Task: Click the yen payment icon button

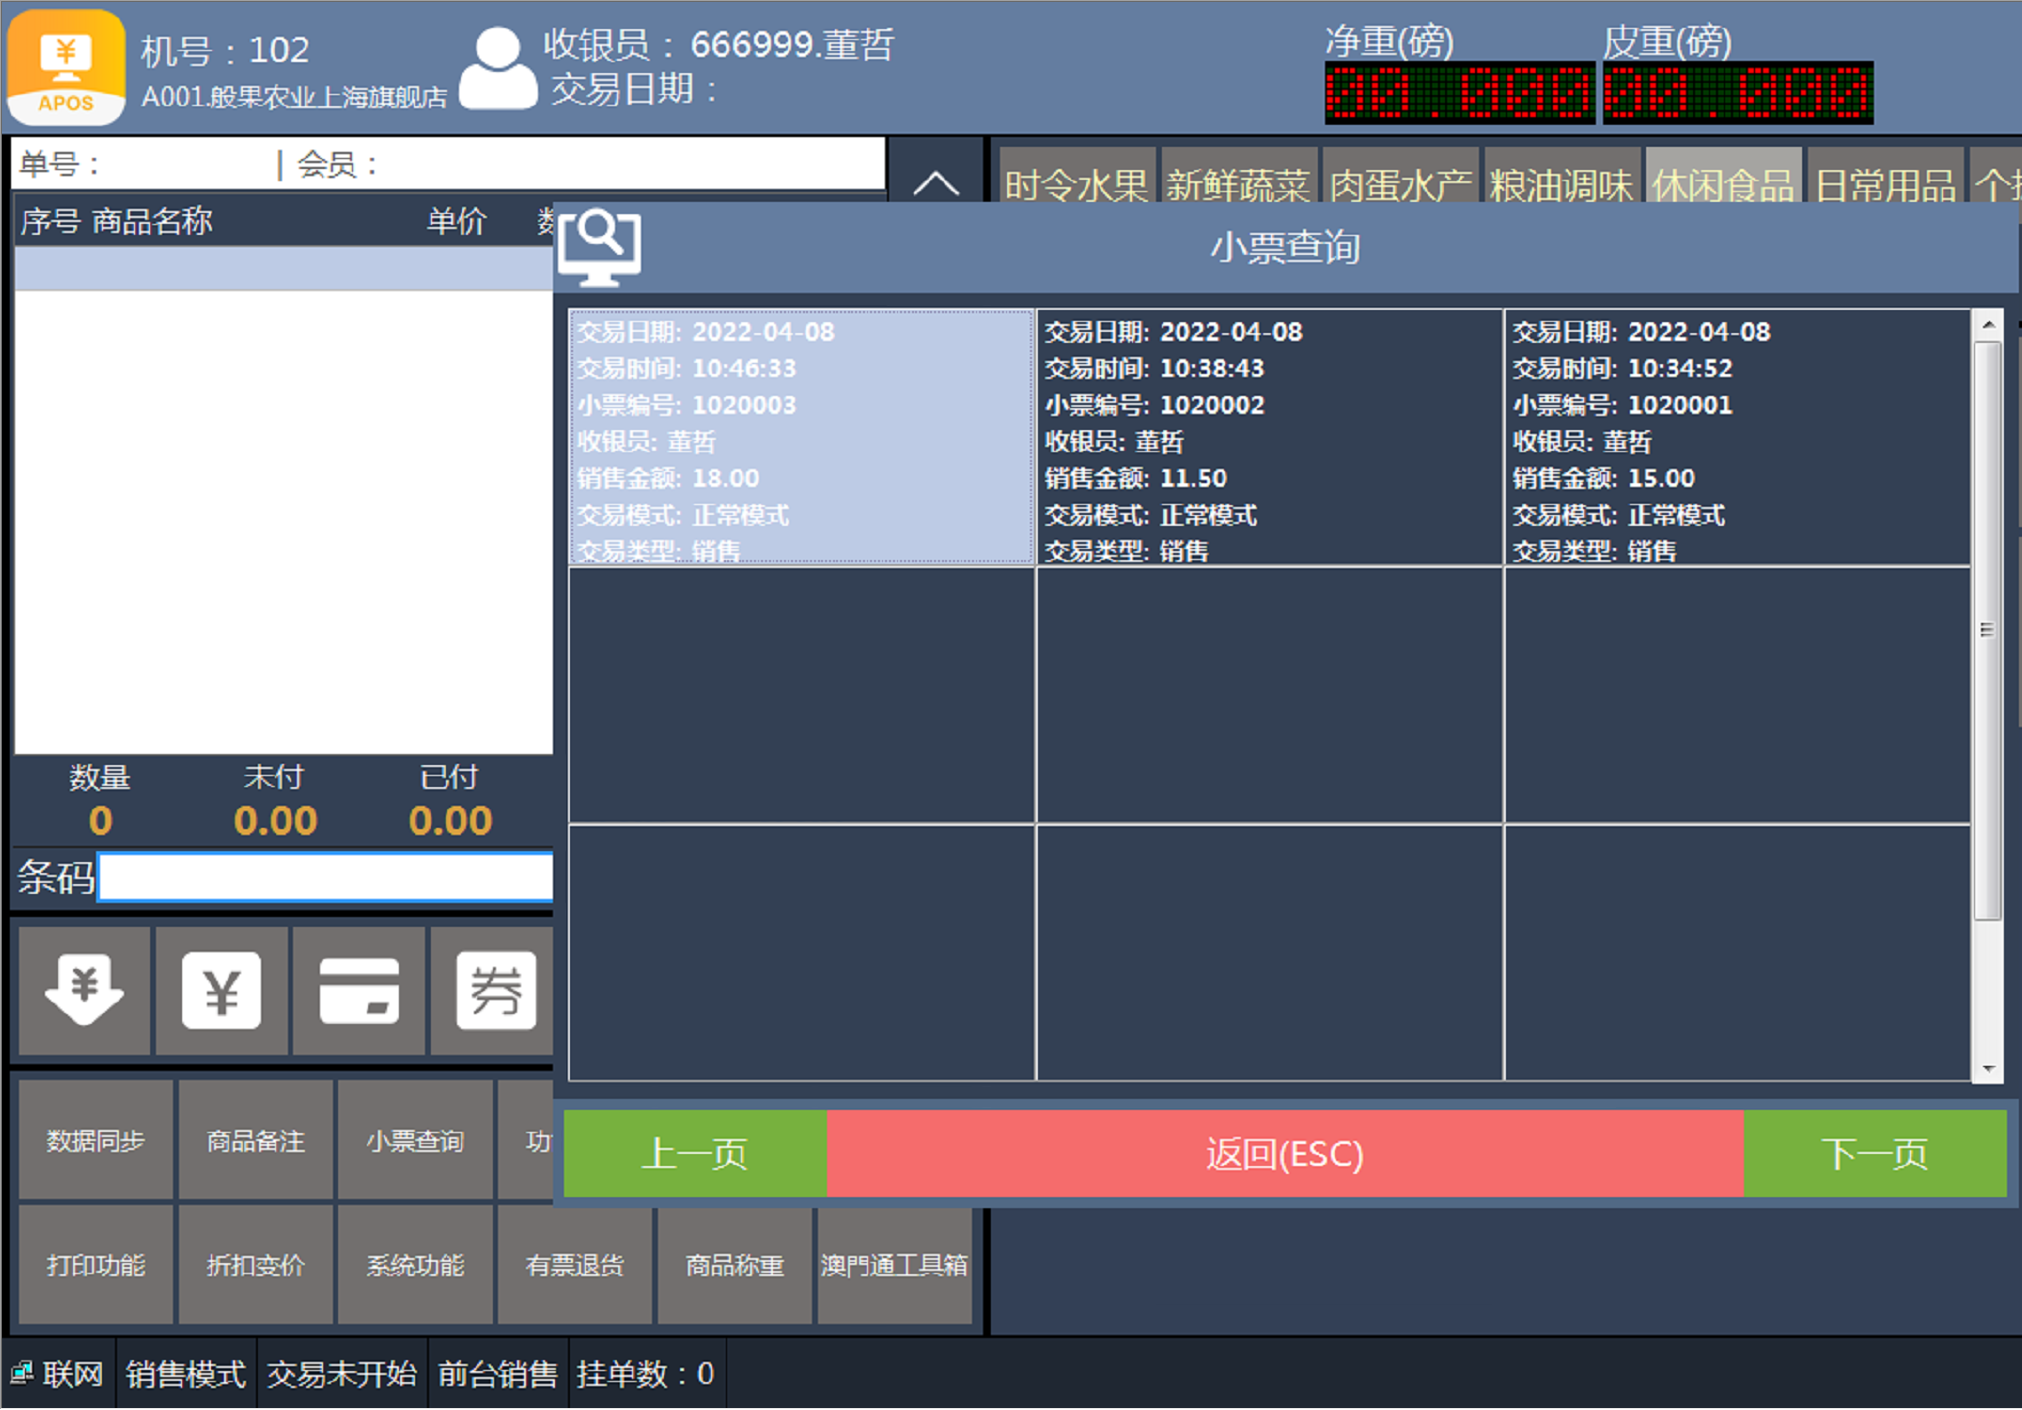Action: (221, 990)
